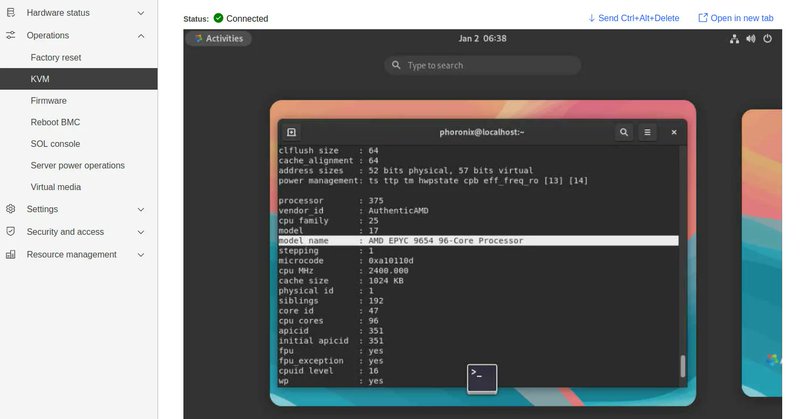Click the siblings 192 line

[x=331, y=301]
